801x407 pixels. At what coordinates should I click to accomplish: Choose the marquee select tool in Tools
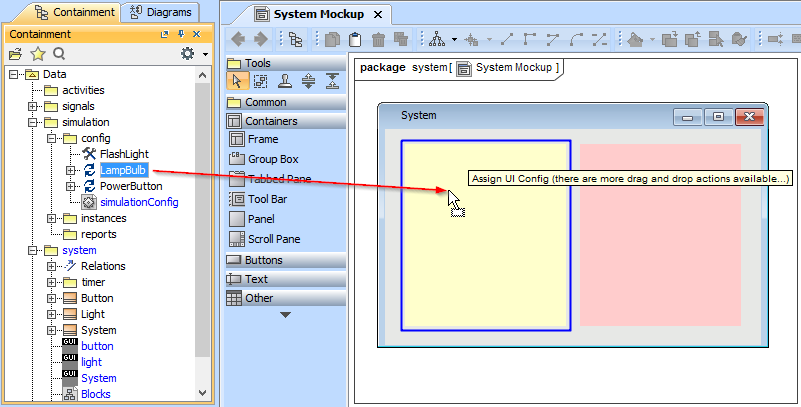click(x=261, y=81)
